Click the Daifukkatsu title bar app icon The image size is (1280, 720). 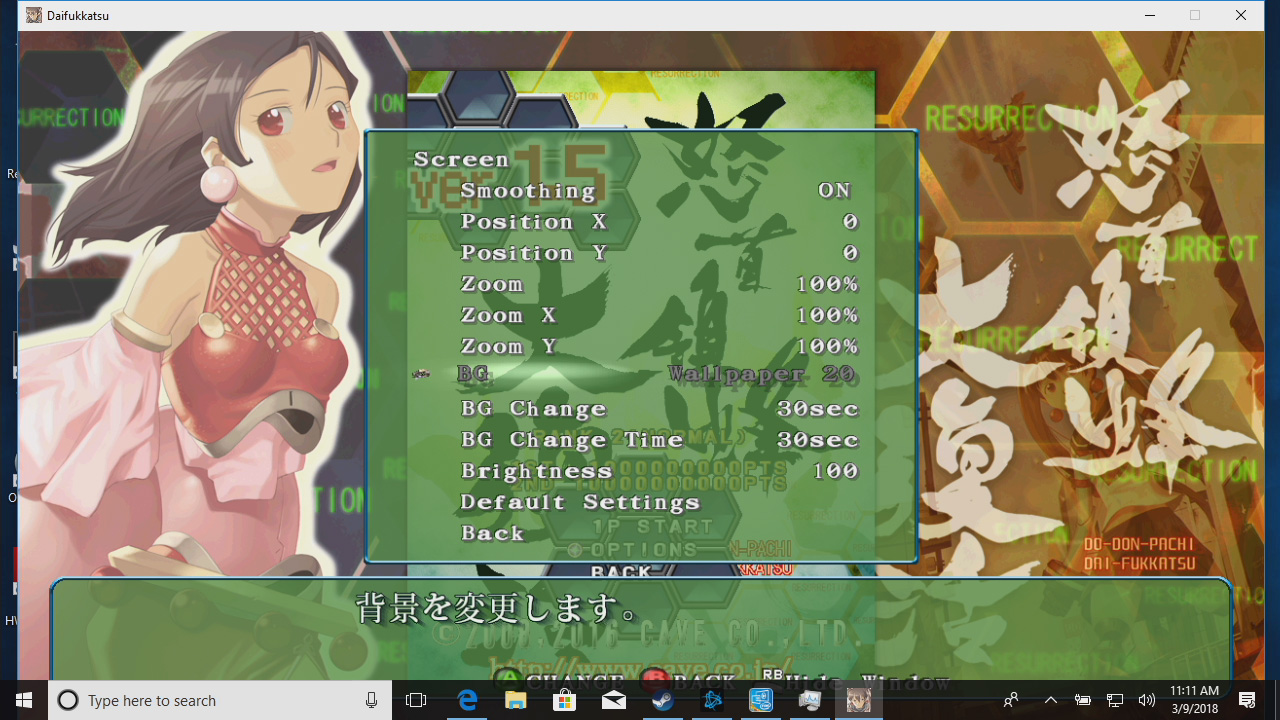34,15
